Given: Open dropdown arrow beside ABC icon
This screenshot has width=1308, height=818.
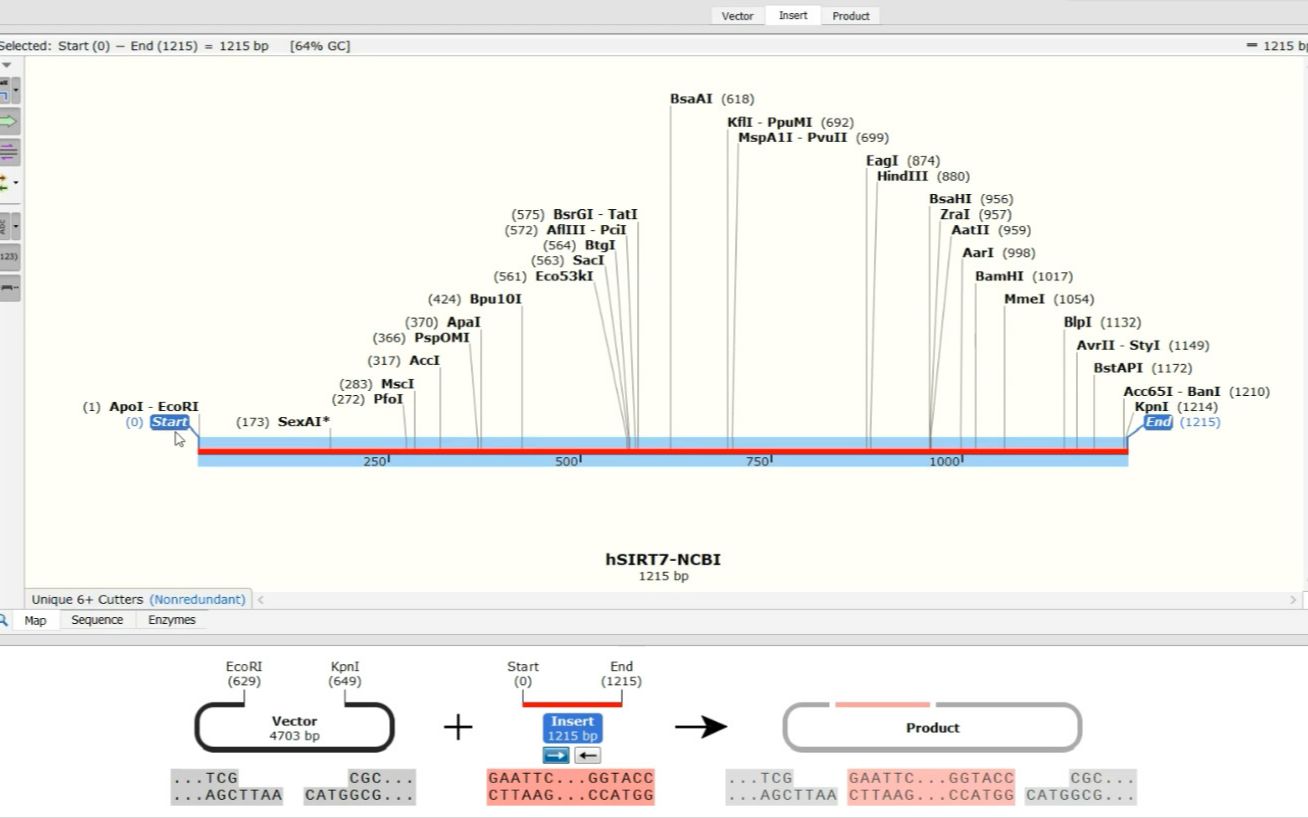Looking at the screenshot, I should (15, 226).
